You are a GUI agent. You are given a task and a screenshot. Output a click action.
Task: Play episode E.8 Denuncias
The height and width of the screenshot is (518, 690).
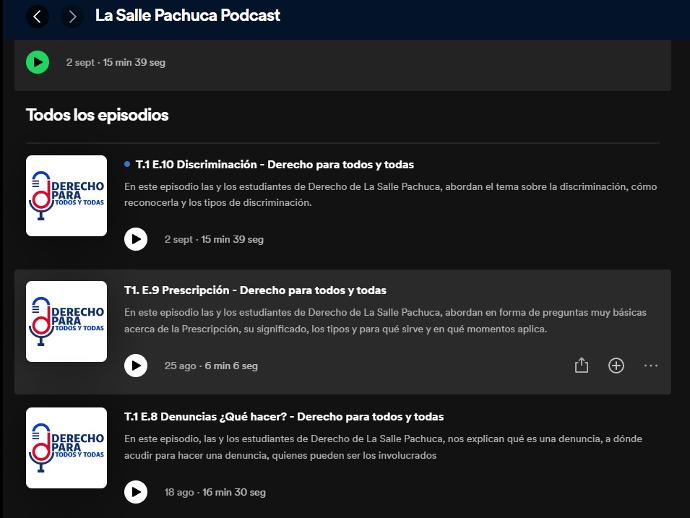pyautogui.click(x=136, y=492)
